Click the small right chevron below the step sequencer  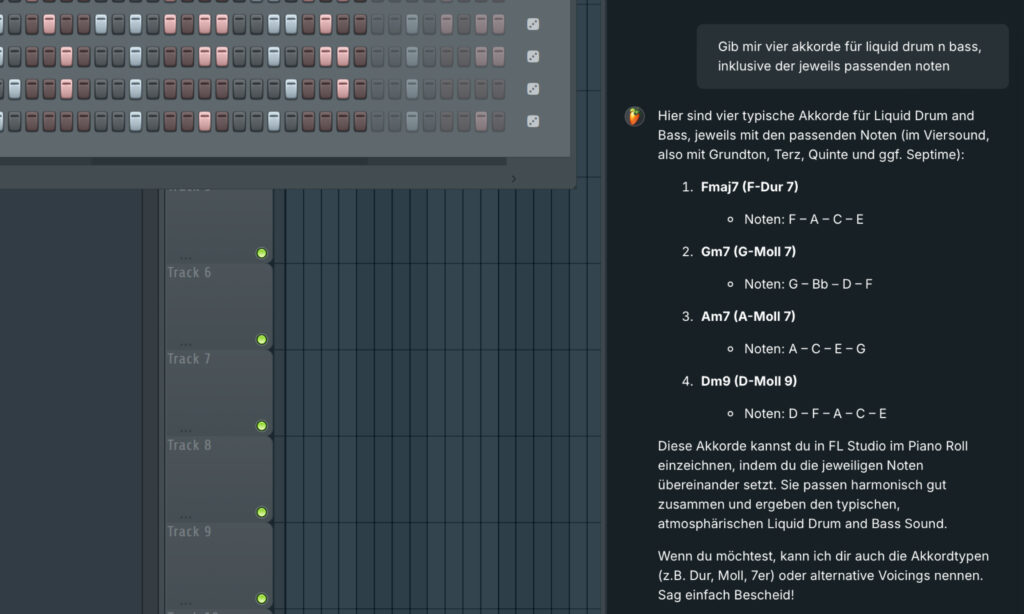(x=514, y=178)
